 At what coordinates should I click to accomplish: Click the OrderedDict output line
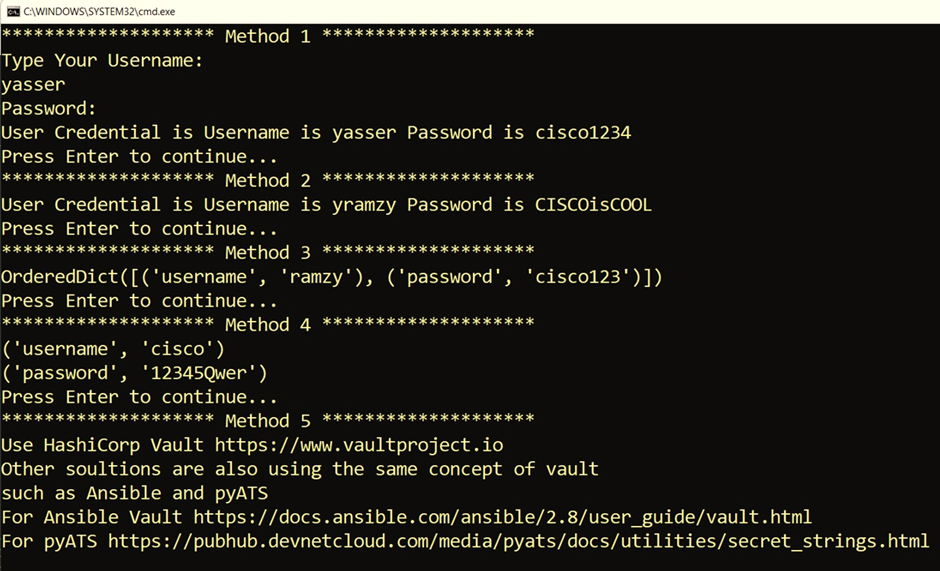pyautogui.click(x=332, y=277)
